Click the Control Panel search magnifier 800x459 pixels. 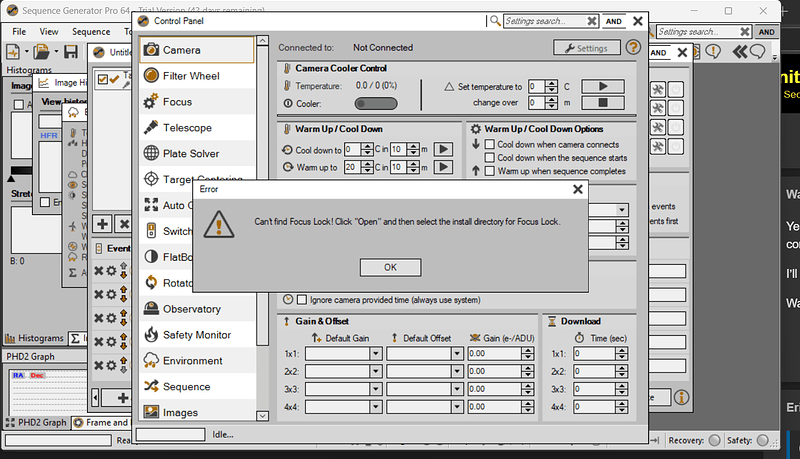(495, 21)
